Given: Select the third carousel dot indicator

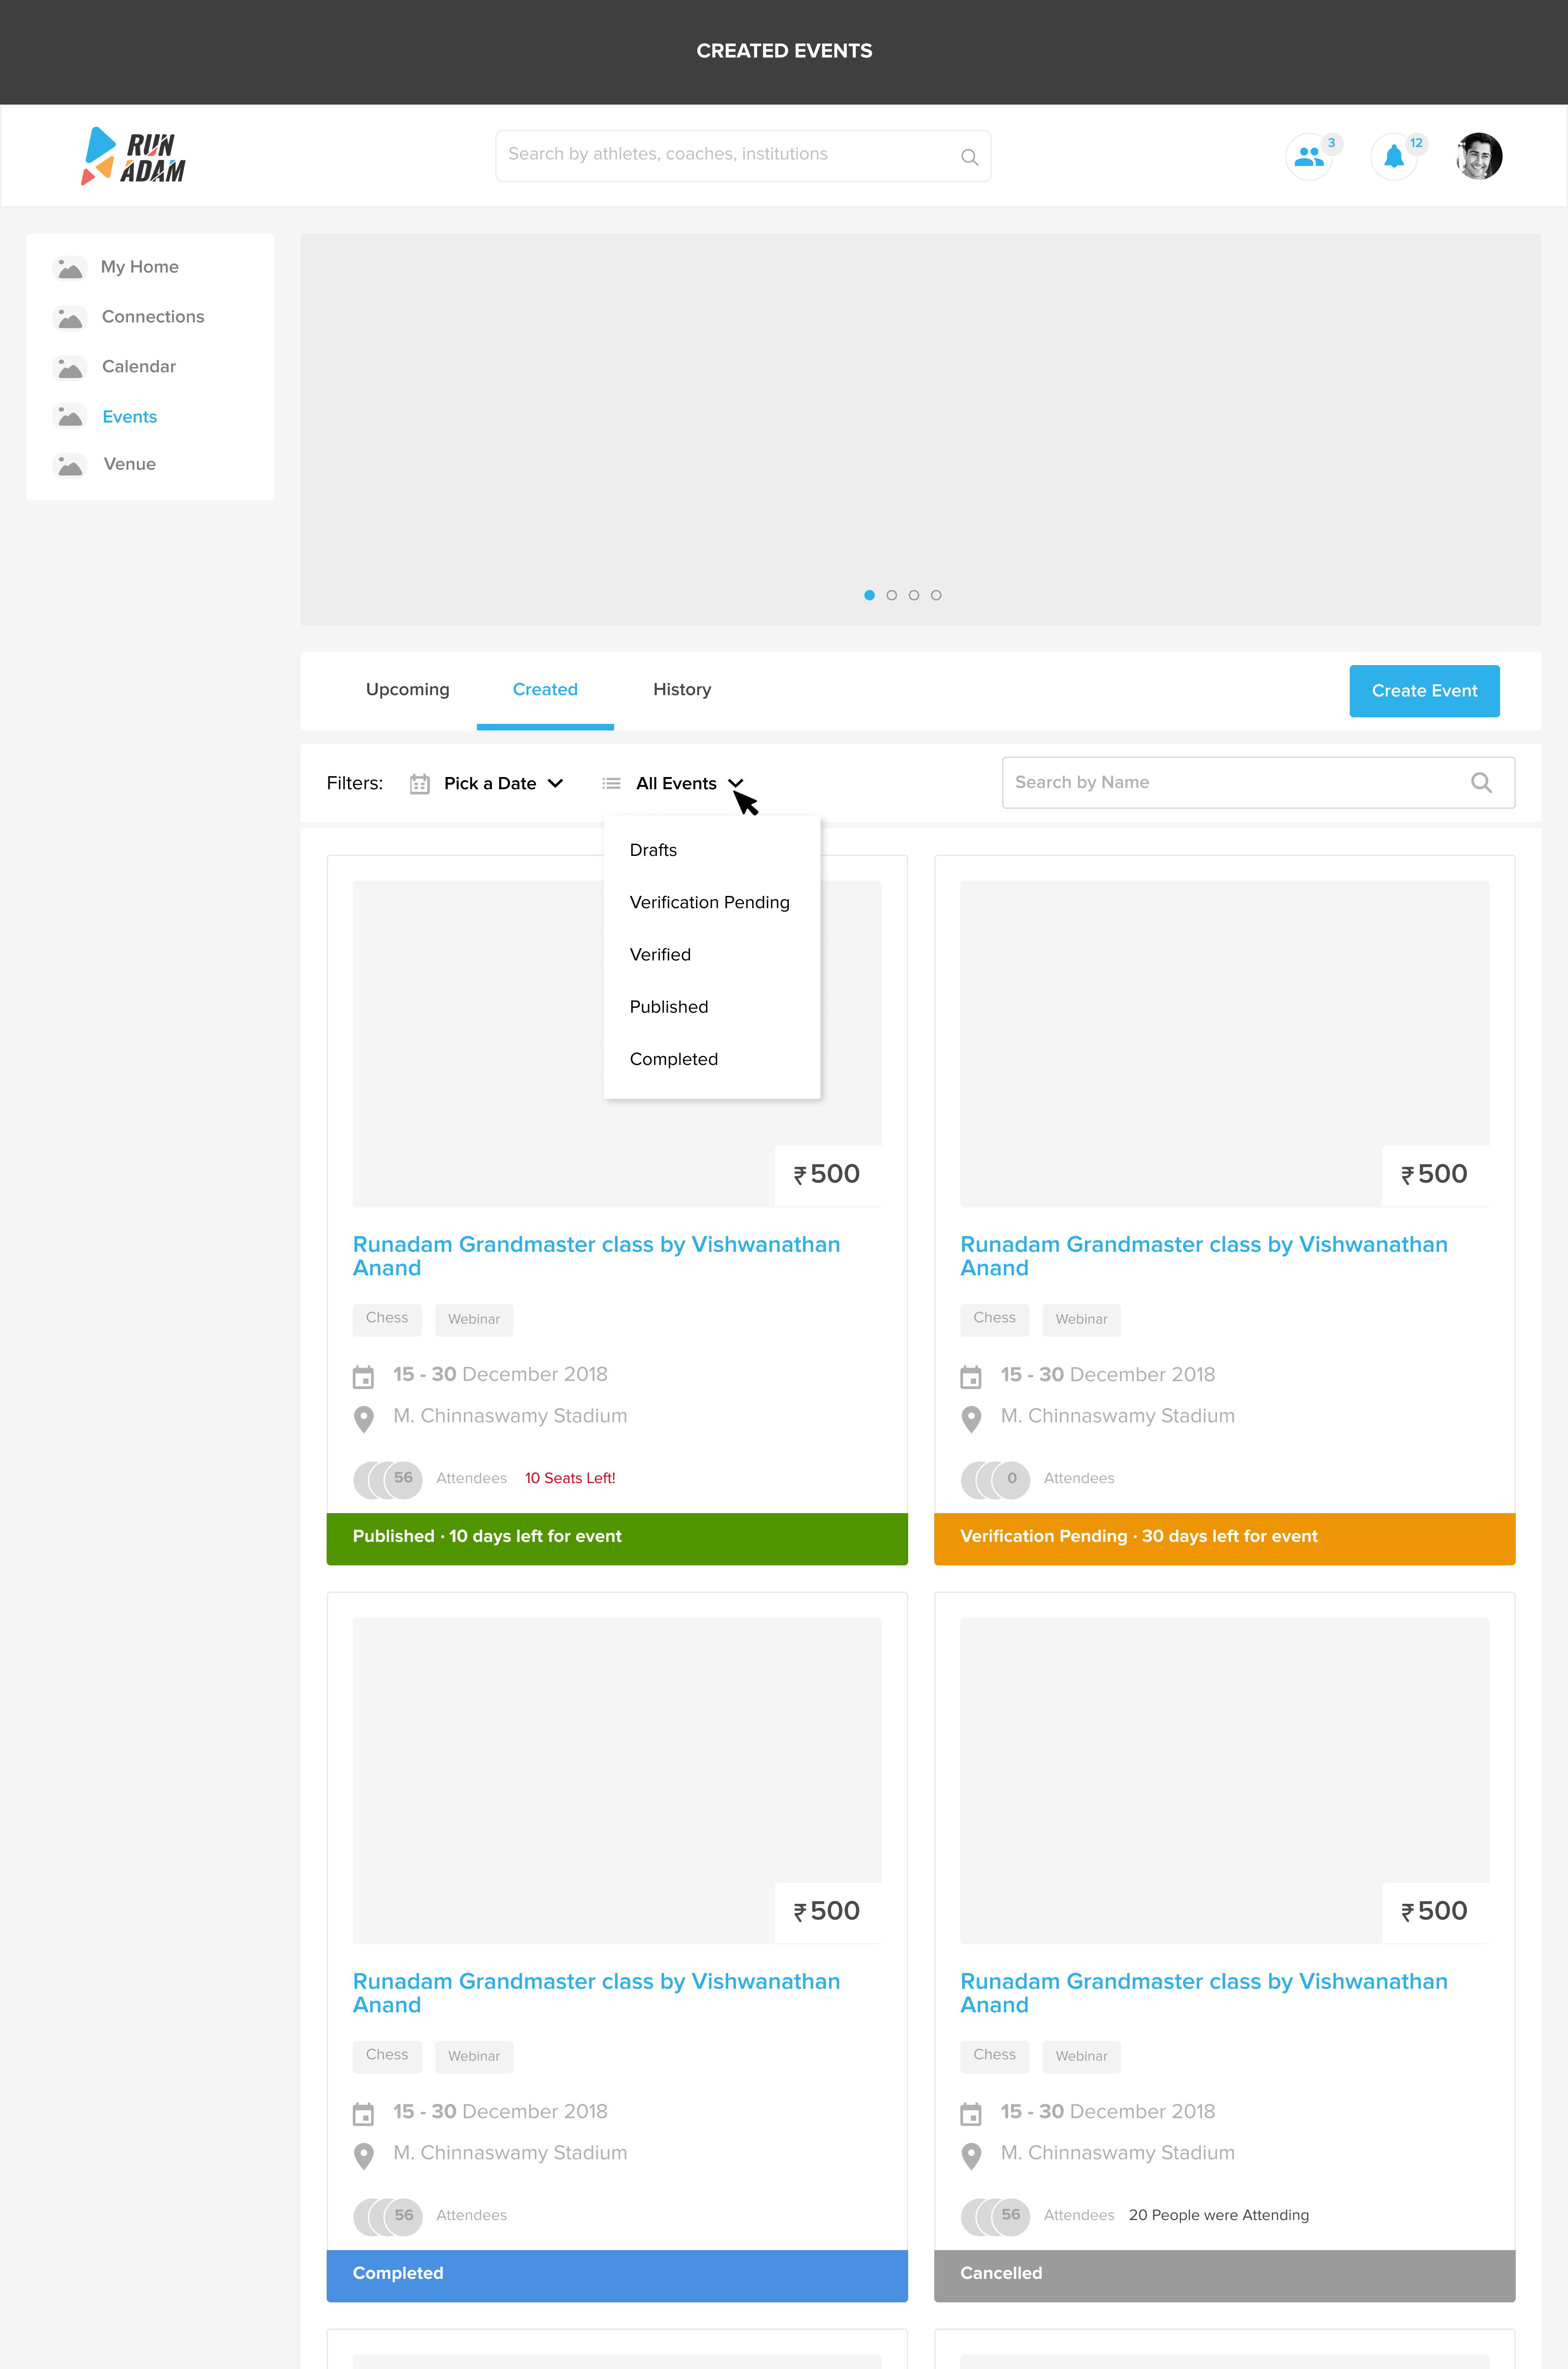Looking at the screenshot, I should coord(913,595).
